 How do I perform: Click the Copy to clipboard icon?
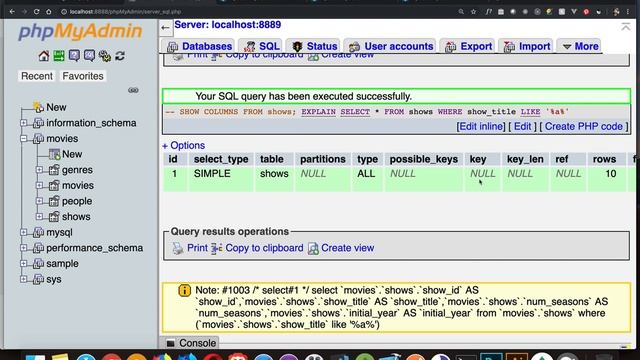(x=216, y=248)
